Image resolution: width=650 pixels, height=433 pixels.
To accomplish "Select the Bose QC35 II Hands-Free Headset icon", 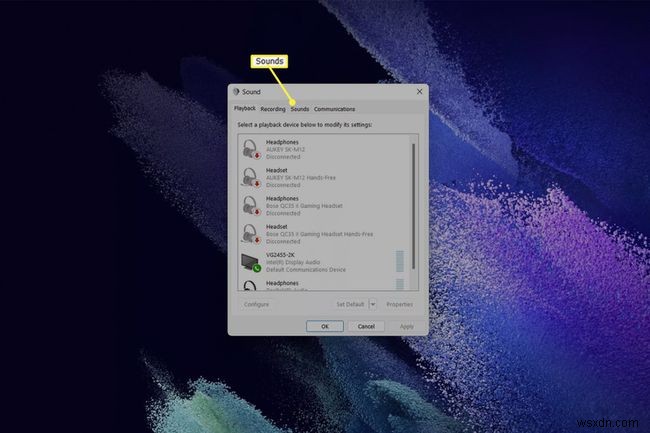I will (x=251, y=234).
